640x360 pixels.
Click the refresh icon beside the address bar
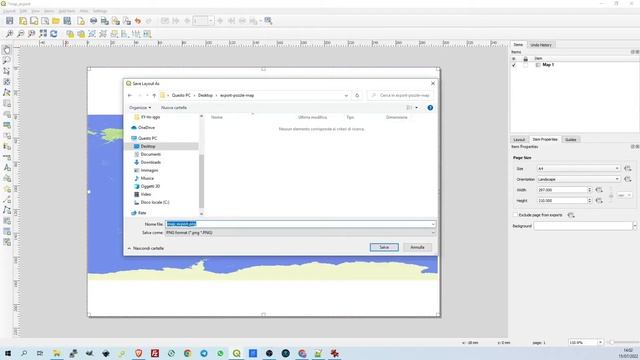tap(357, 96)
